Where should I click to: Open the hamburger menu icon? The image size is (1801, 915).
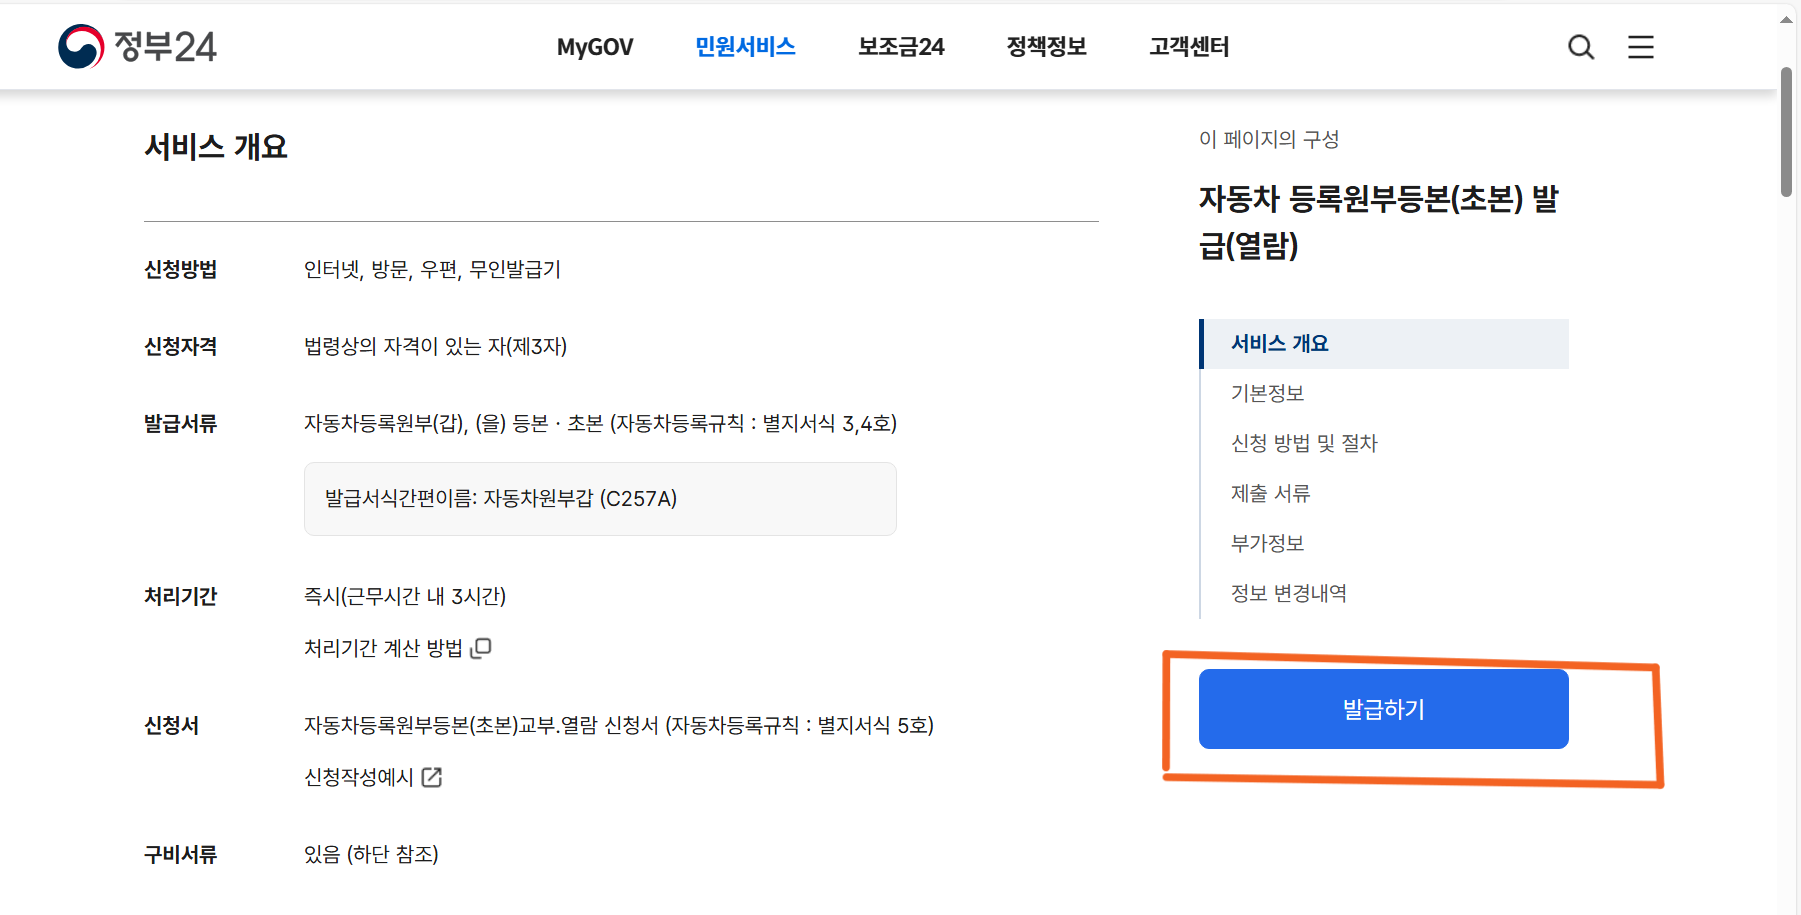pos(1641,47)
